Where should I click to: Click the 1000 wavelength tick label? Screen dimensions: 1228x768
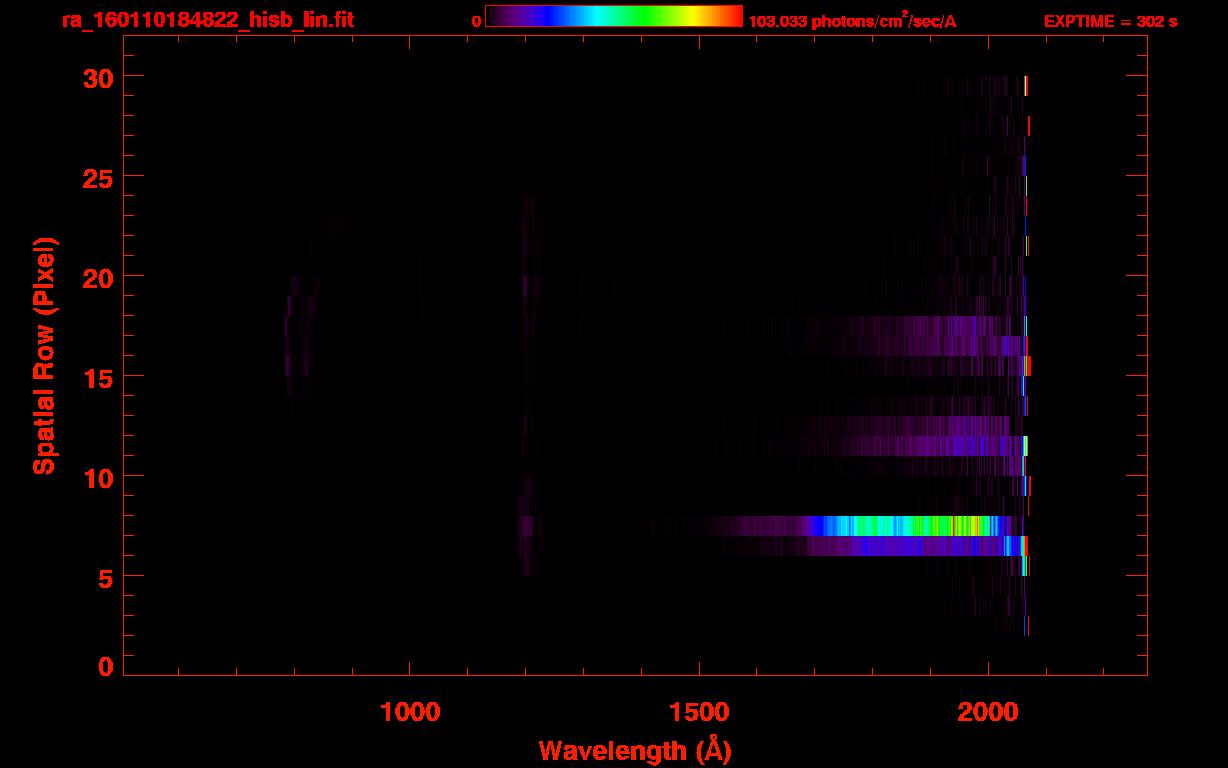coord(410,712)
